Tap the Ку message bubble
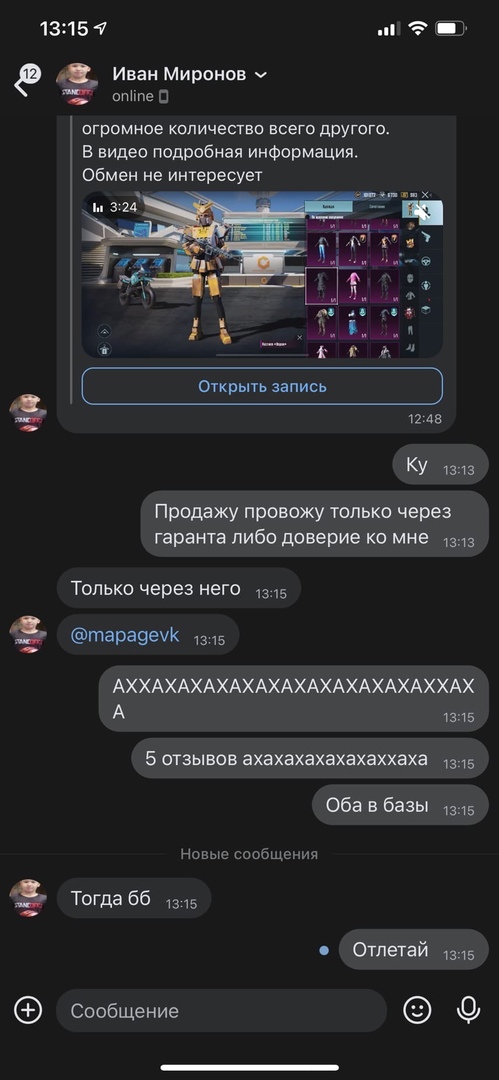The width and height of the screenshot is (499, 1080). point(440,465)
